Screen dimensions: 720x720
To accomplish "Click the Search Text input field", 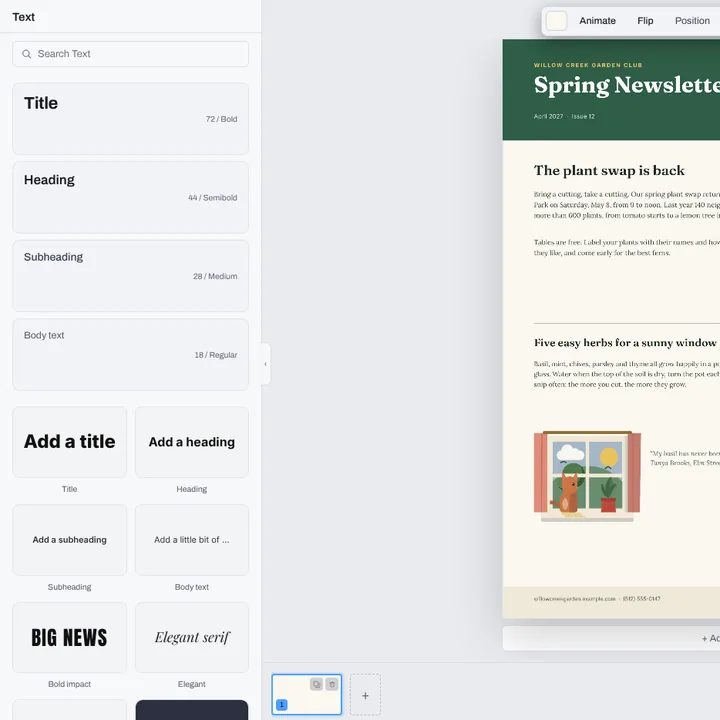I will 130,54.
